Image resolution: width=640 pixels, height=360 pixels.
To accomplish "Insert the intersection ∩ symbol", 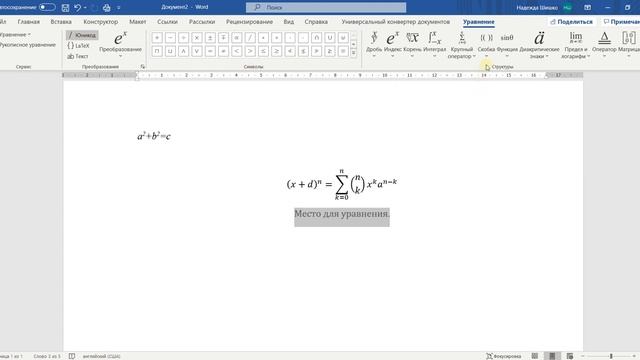I will (x=316, y=38).
